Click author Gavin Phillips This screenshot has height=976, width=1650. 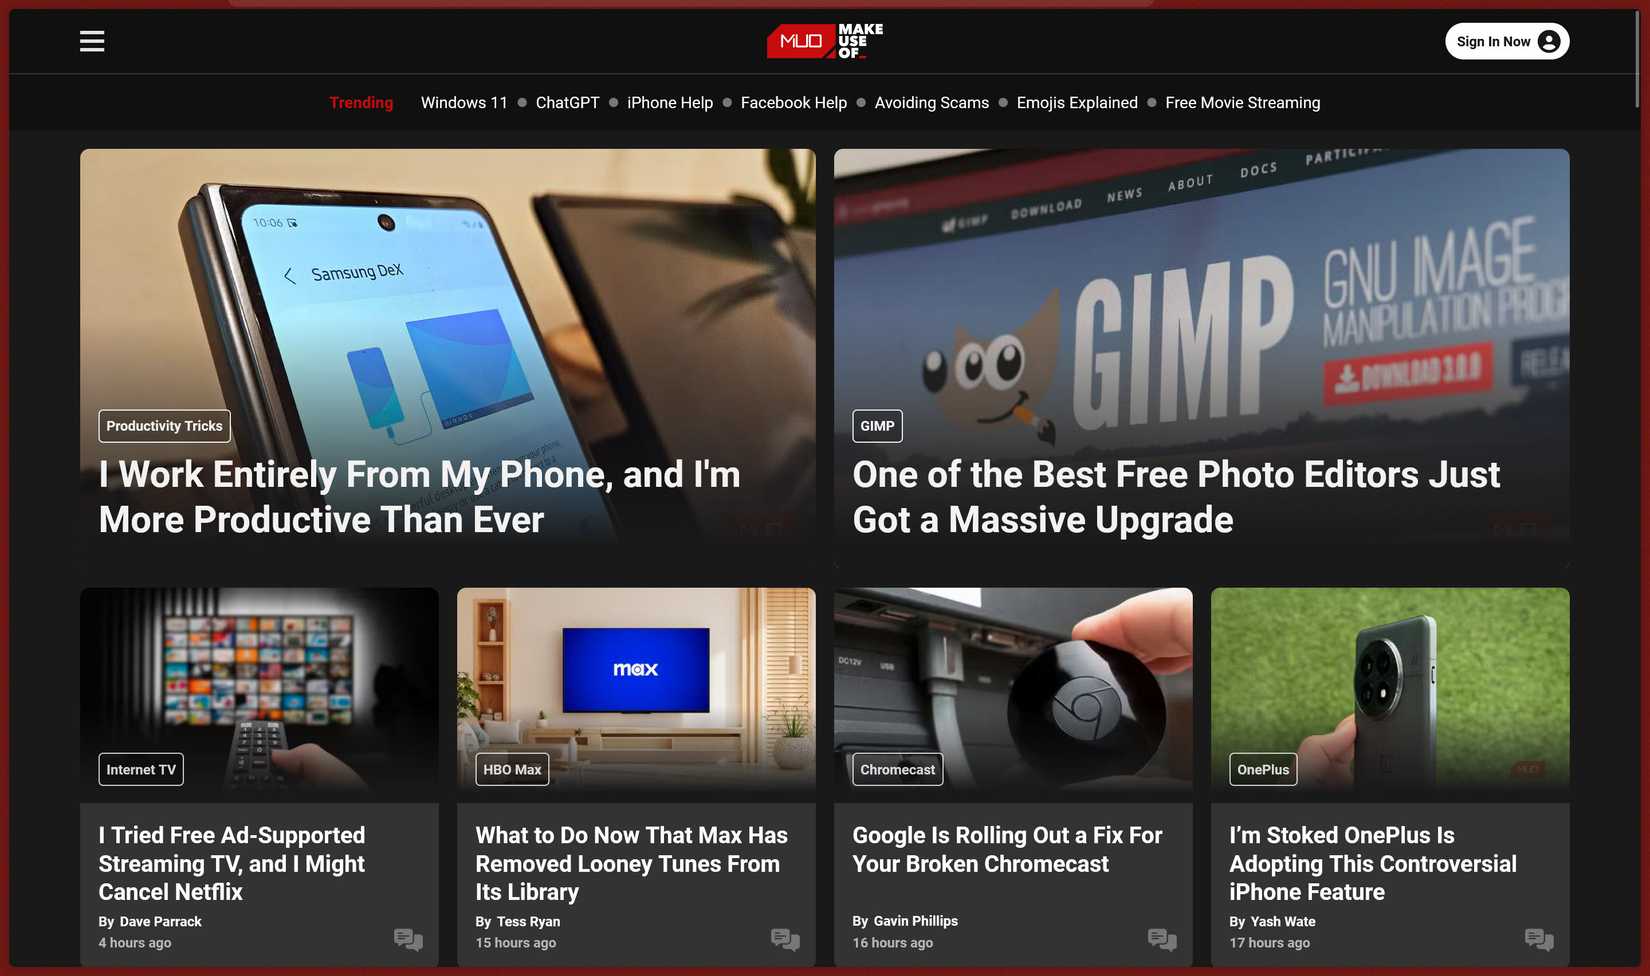pos(916,921)
